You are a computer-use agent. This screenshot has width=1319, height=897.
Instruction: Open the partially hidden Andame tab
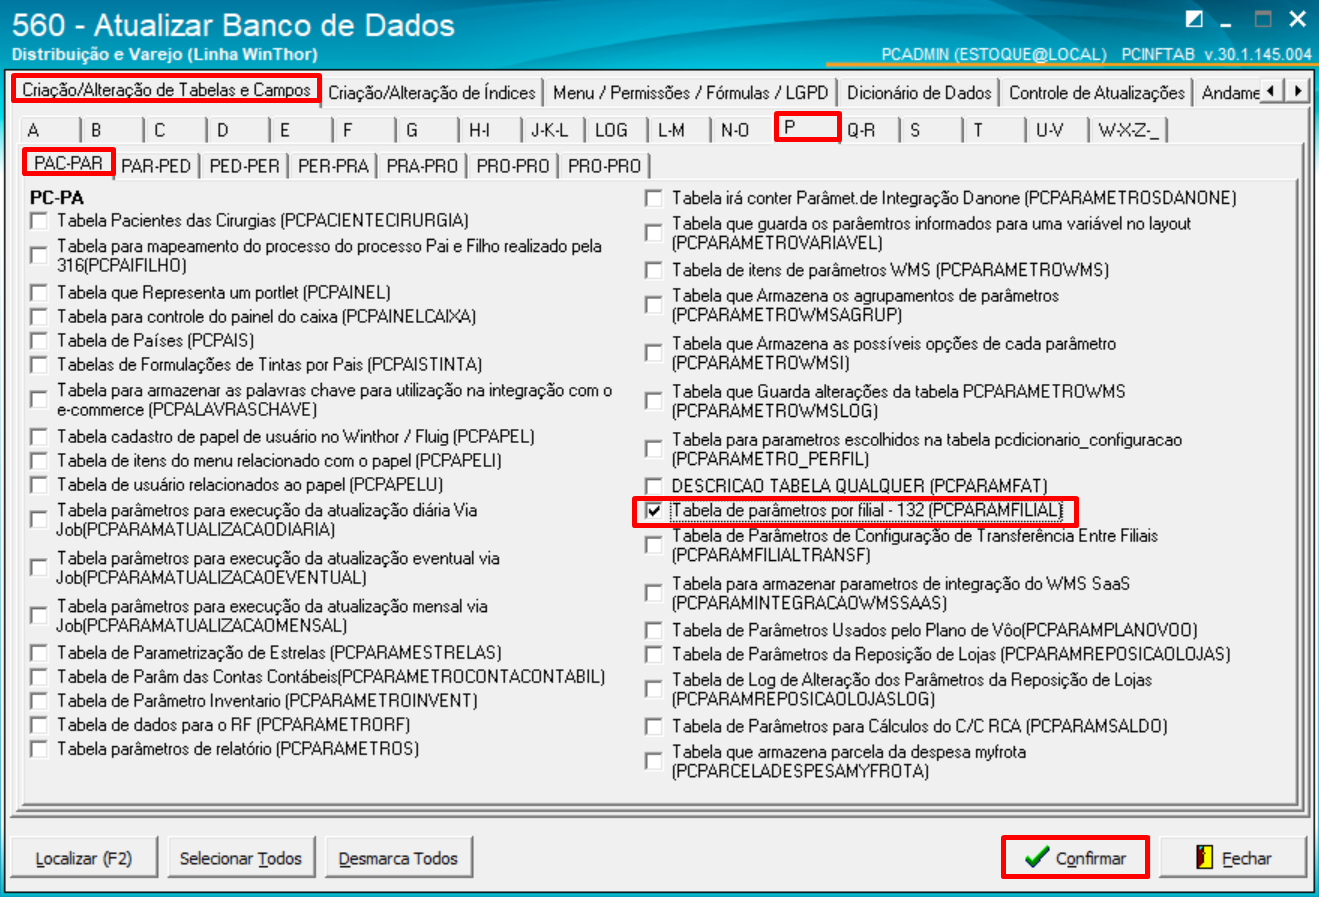click(x=1230, y=93)
